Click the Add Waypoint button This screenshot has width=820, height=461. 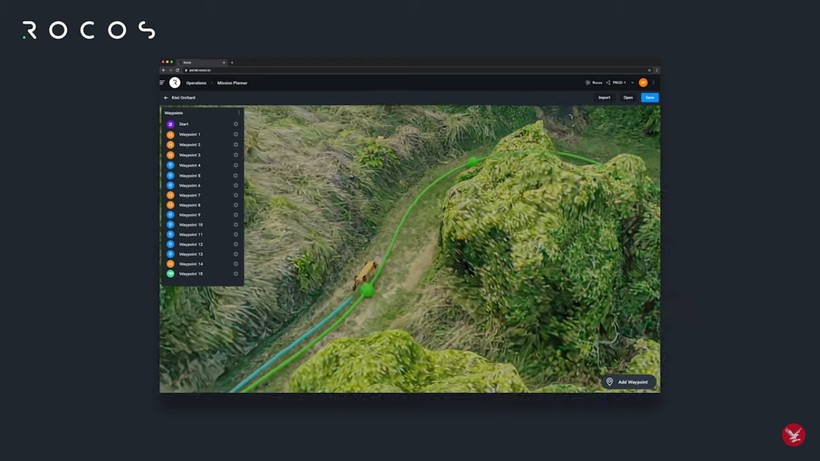(x=628, y=382)
